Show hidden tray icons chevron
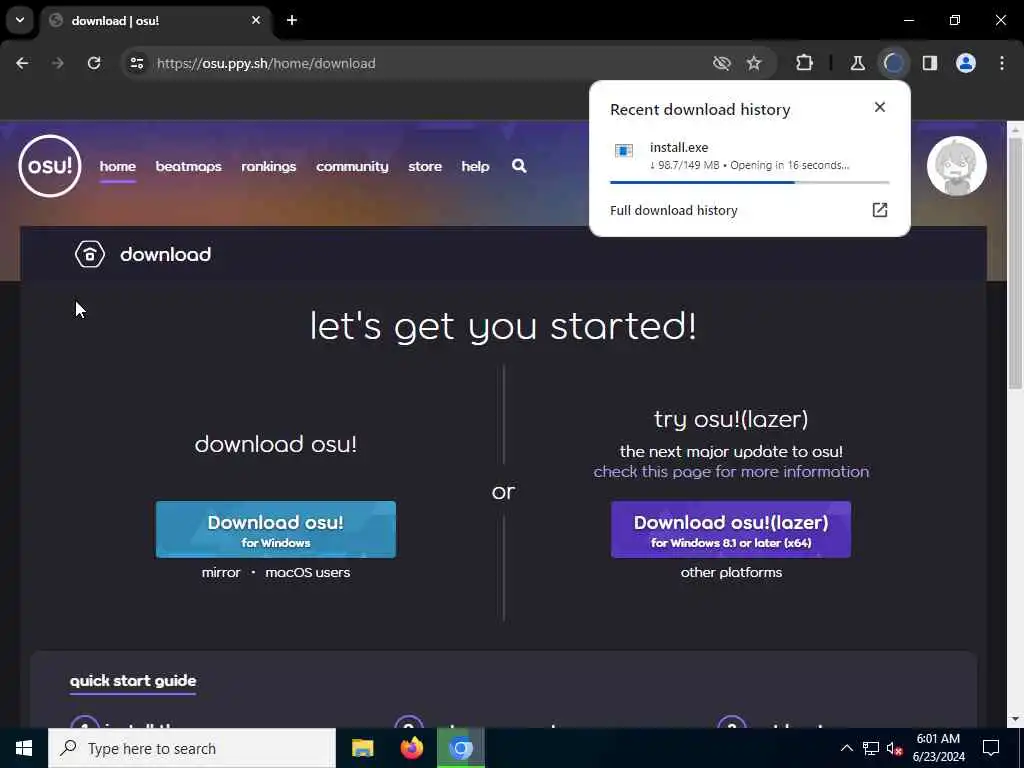 point(846,748)
